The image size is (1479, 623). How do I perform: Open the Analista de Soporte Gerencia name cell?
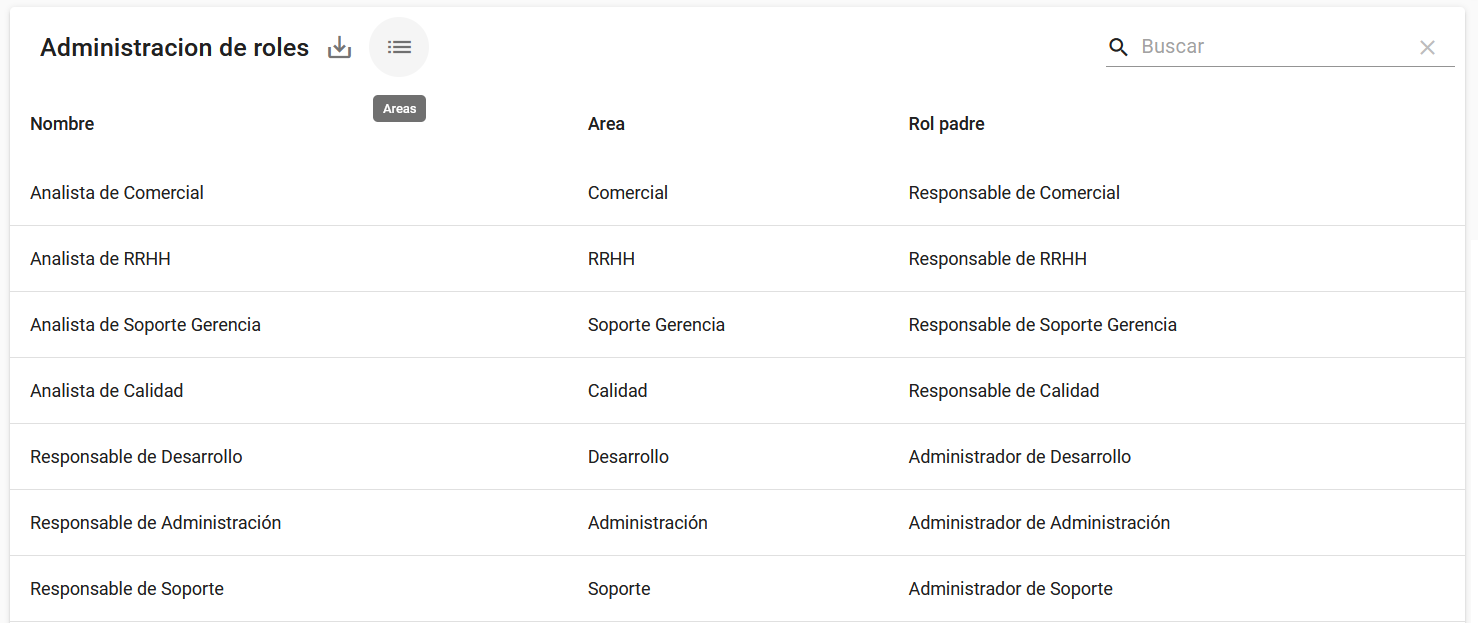[x=145, y=325]
